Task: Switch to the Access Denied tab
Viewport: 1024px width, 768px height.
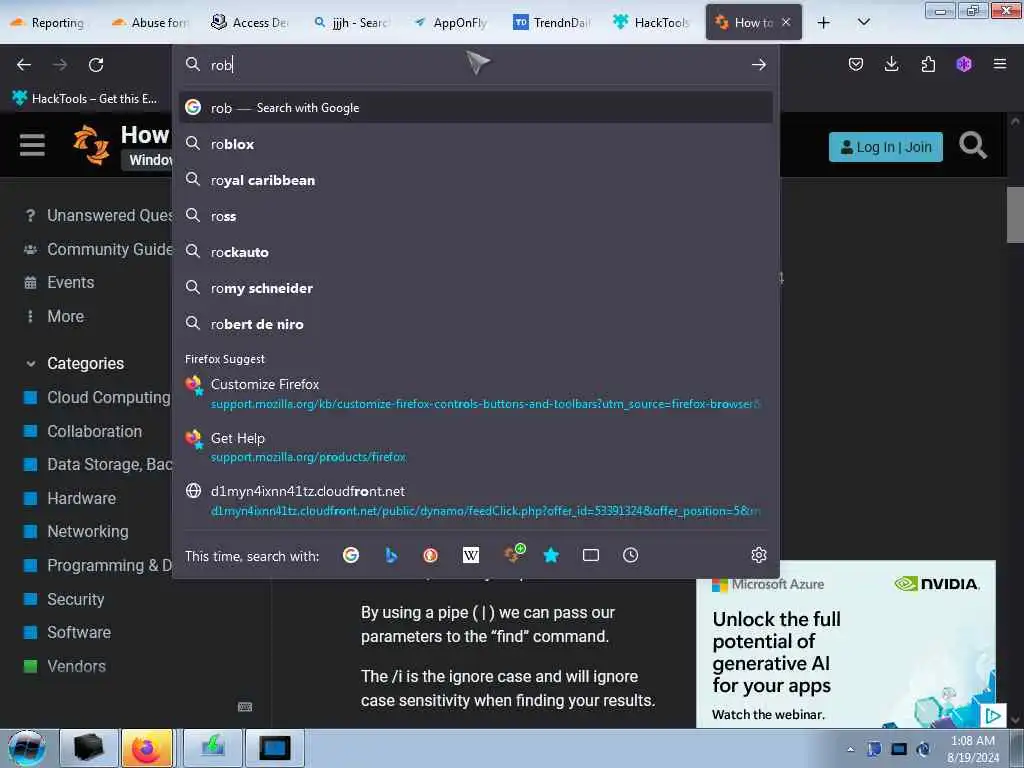Action: pyautogui.click(x=249, y=23)
